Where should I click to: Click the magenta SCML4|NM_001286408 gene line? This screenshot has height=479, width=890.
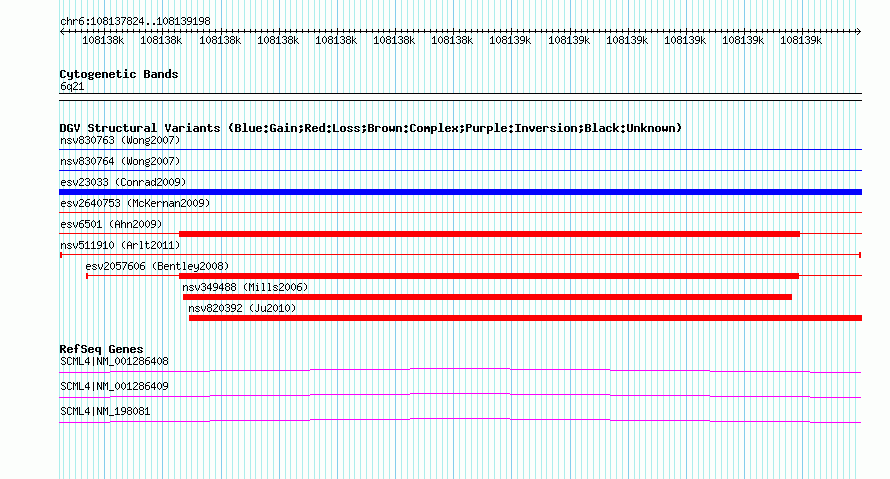[x=460, y=371]
